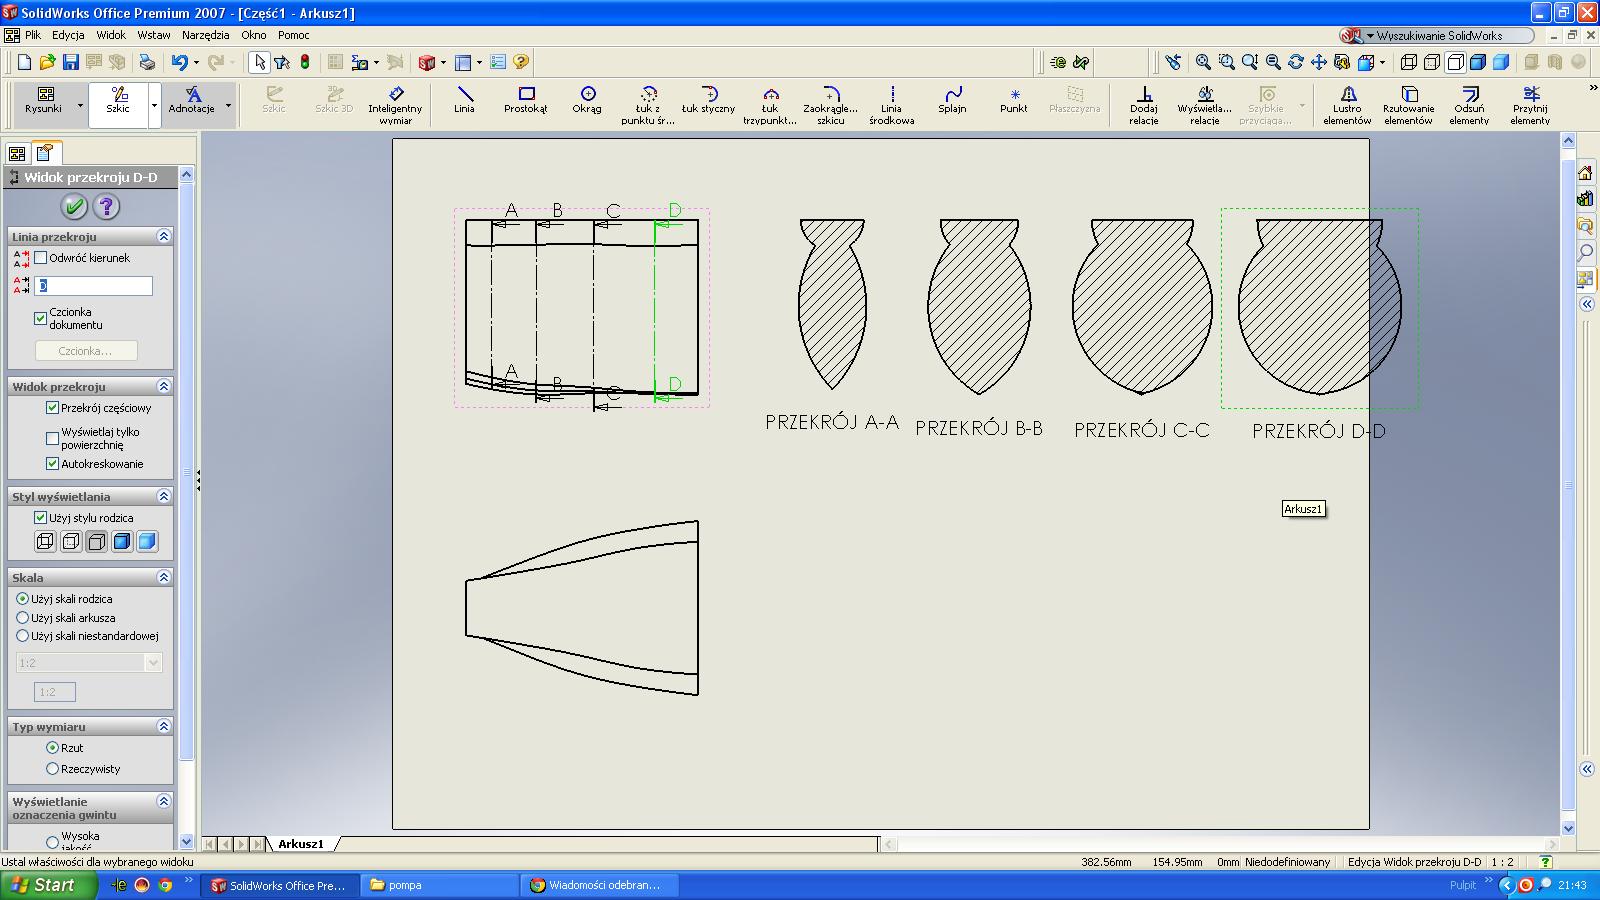Click the Lustro elementów mirror tool
Image resolution: width=1600 pixels, height=900 pixels.
pyautogui.click(x=1347, y=104)
